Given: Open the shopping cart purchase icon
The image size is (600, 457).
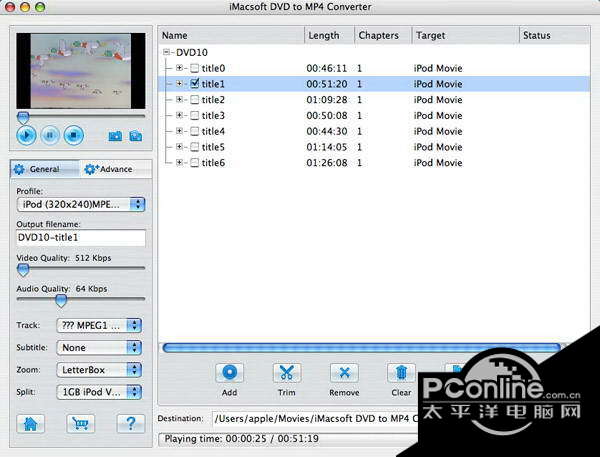Looking at the screenshot, I should (80, 424).
